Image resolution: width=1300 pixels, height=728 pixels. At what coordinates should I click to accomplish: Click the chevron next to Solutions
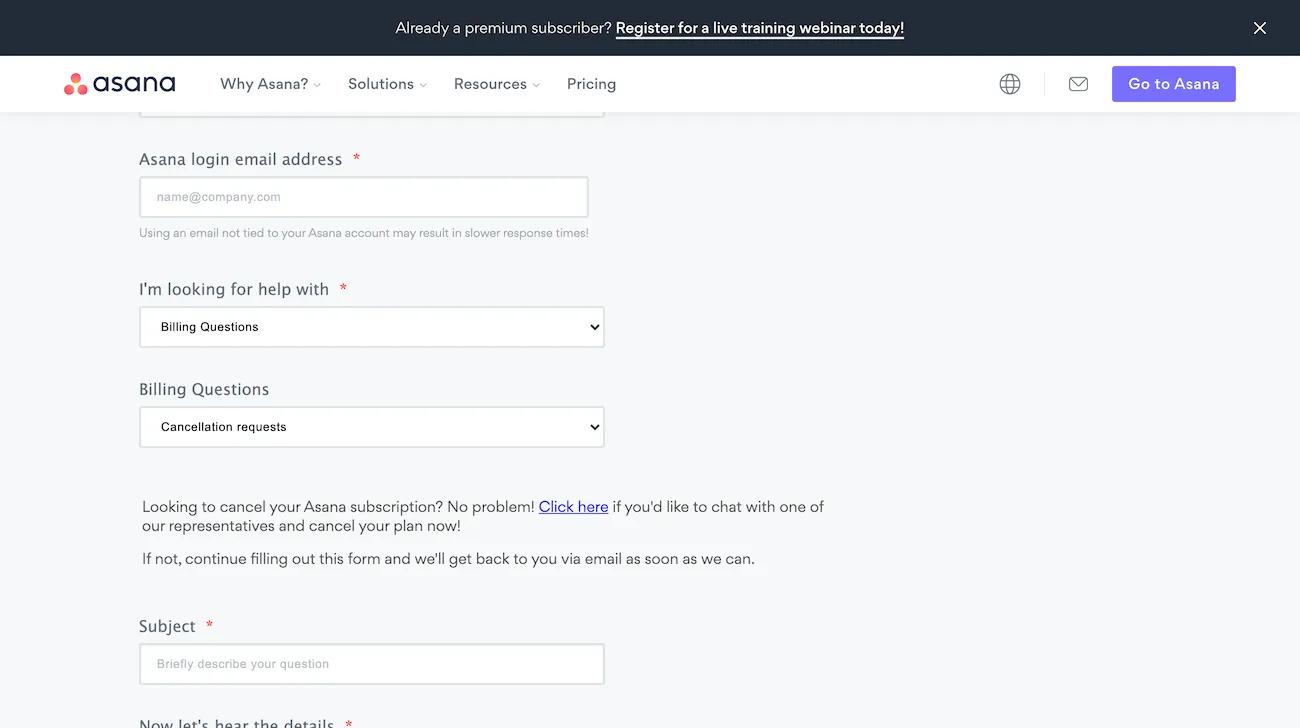point(424,84)
